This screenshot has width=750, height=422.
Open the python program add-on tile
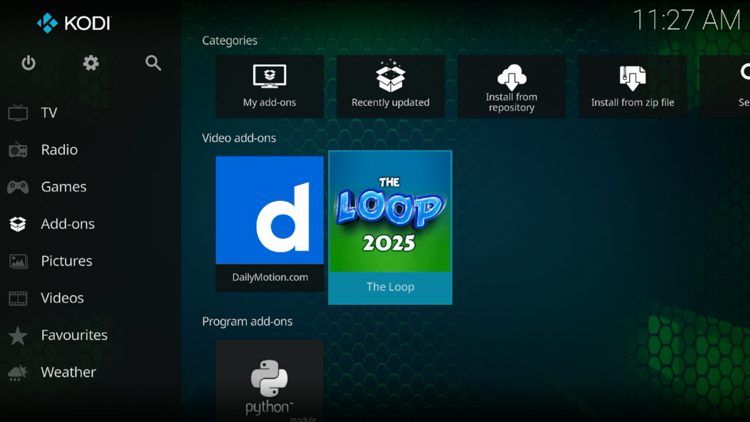(x=270, y=381)
